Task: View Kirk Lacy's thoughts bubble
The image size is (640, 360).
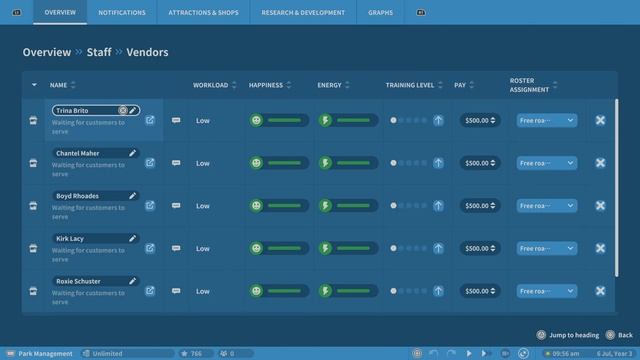Action: click(176, 248)
